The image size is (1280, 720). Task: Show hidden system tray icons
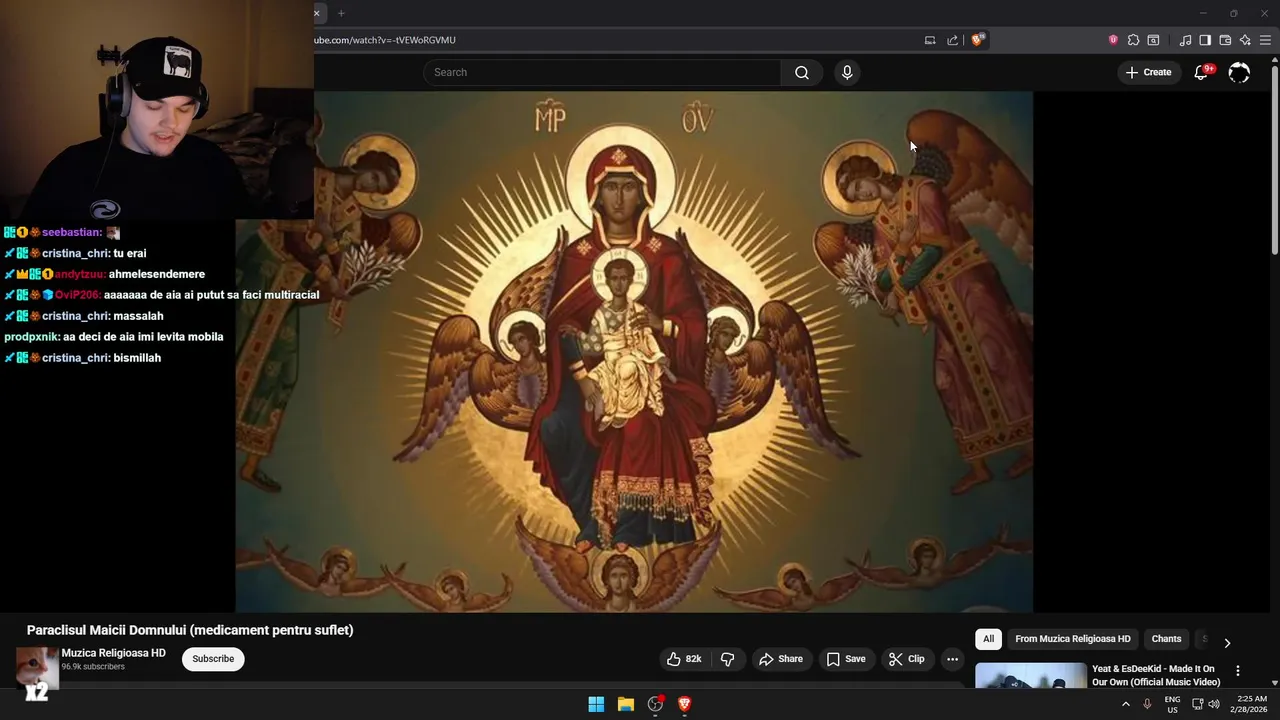[x=1126, y=704]
